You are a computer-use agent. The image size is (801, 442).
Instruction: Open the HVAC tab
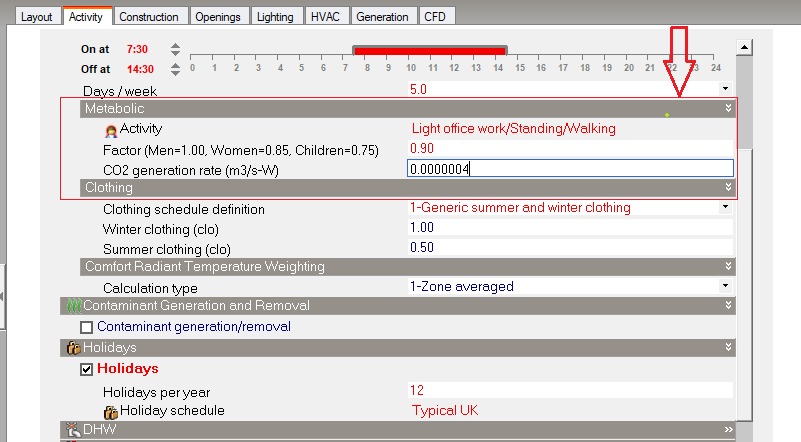[325, 16]
